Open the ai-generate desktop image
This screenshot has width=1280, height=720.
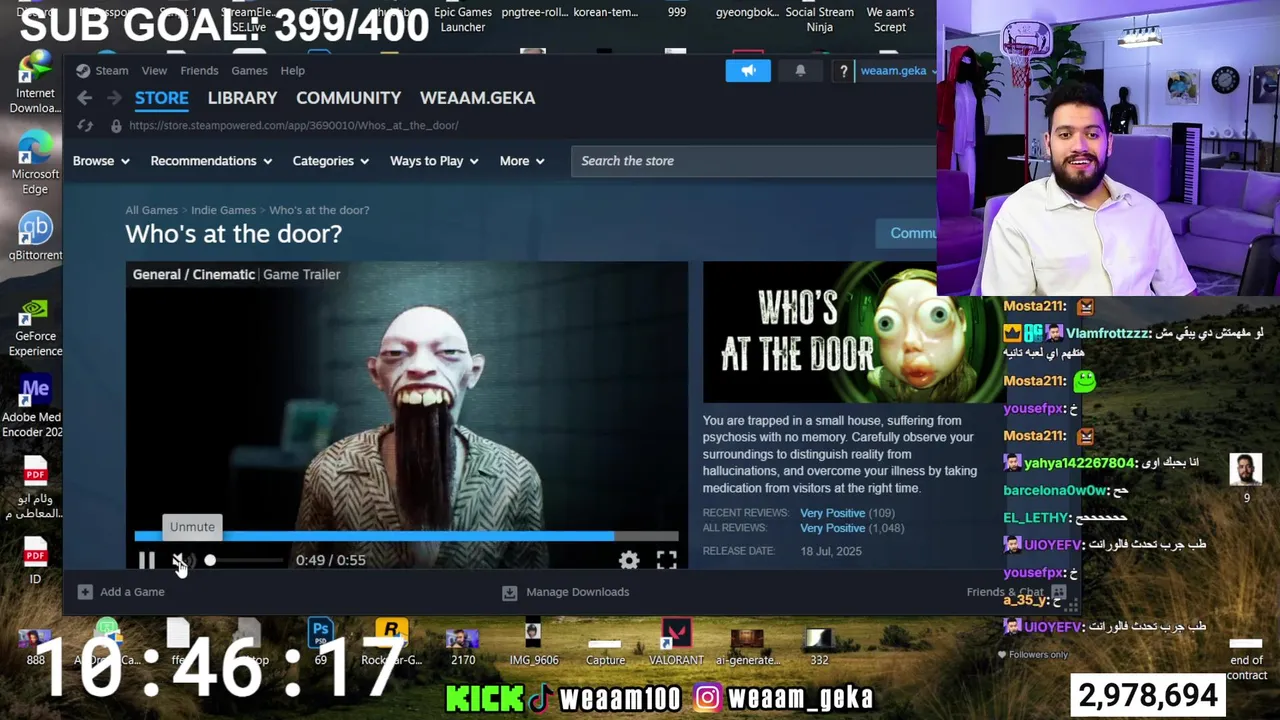pyautogui.click(x=747, y=645)
